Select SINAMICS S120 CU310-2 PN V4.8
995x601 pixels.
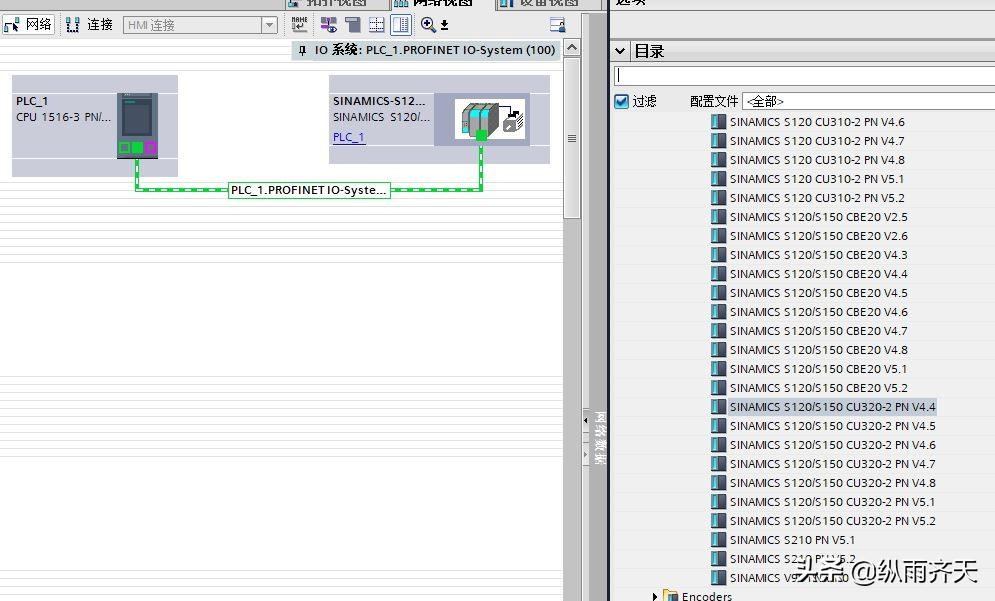pos(817,160)
